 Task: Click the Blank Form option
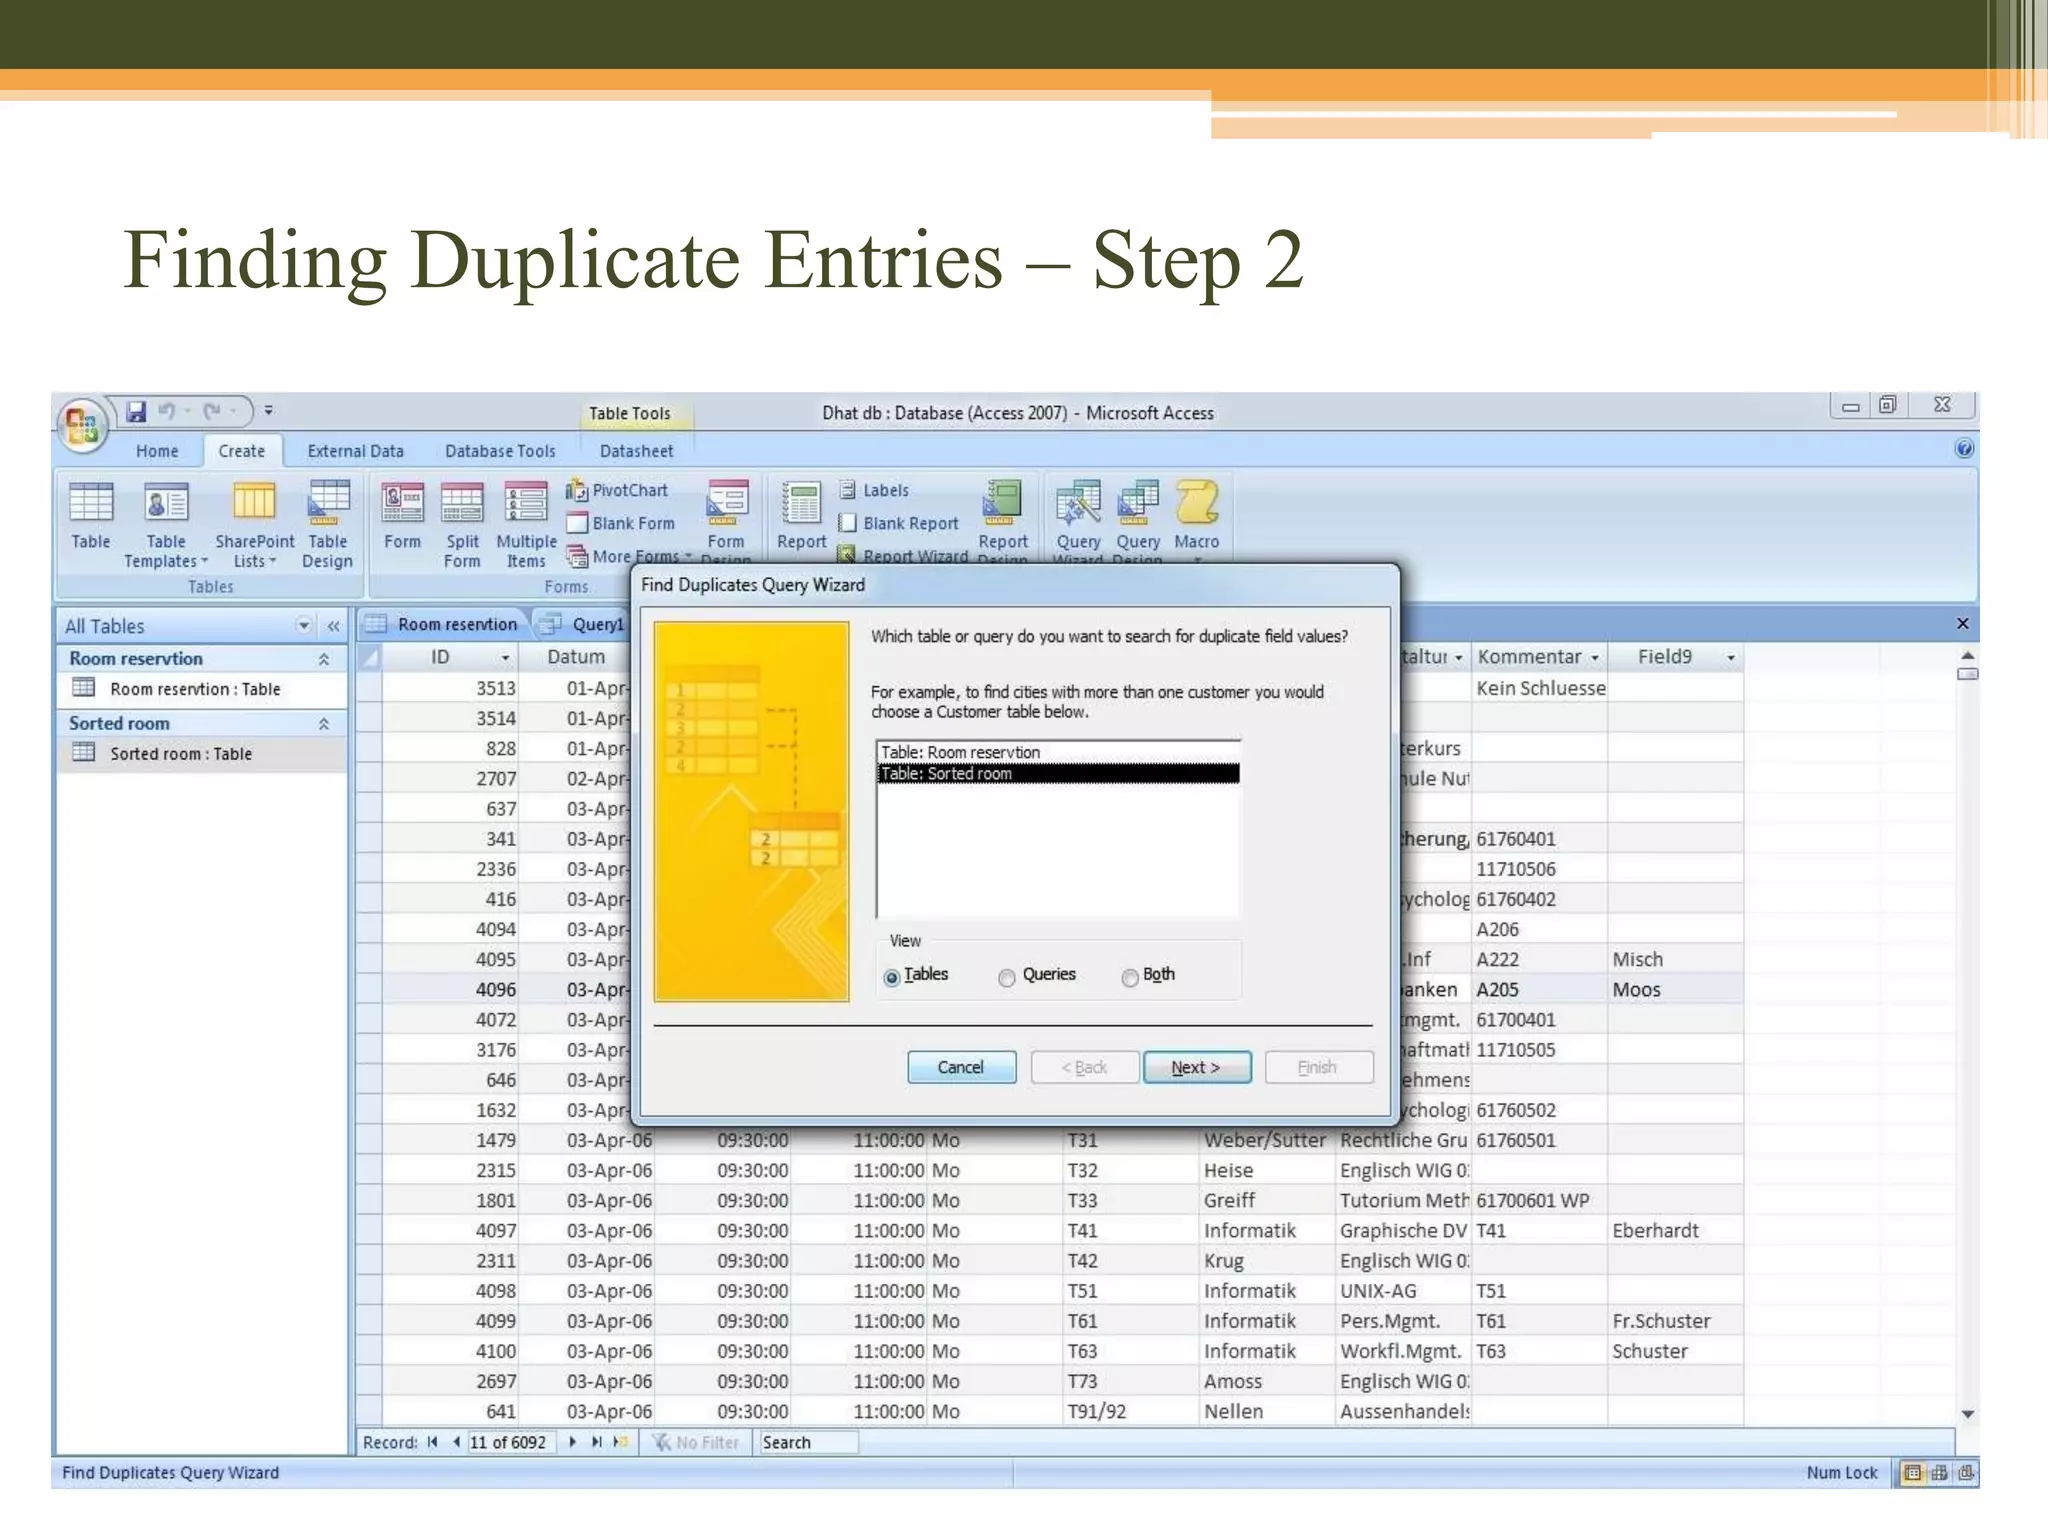tap(621, 523)
